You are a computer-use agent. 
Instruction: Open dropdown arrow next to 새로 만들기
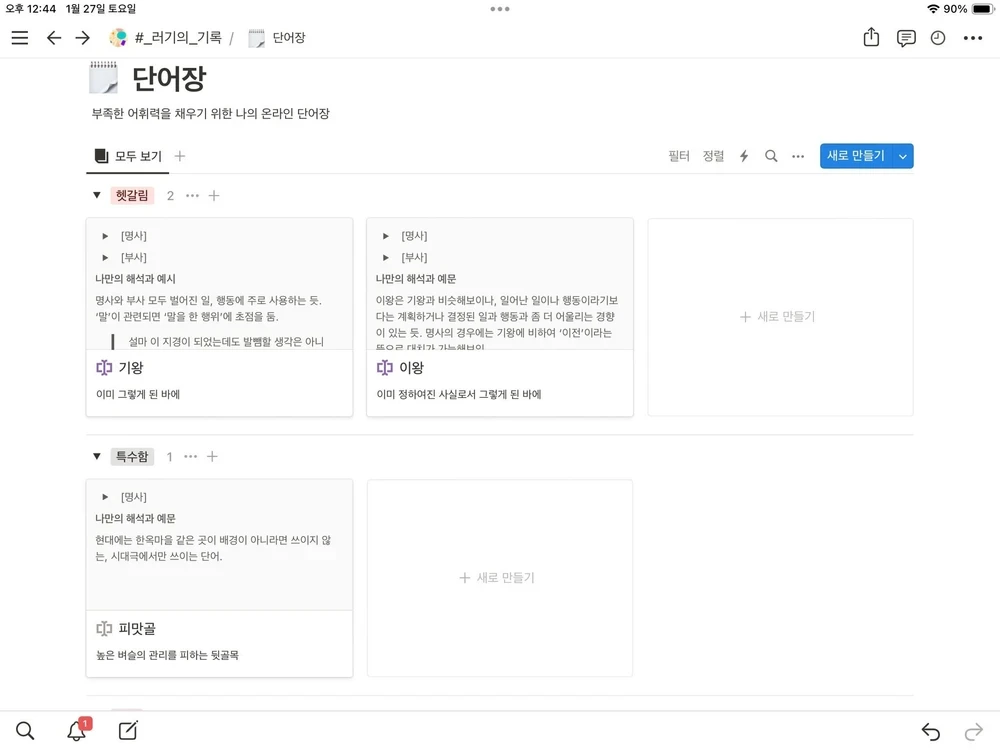pos(902,156)
